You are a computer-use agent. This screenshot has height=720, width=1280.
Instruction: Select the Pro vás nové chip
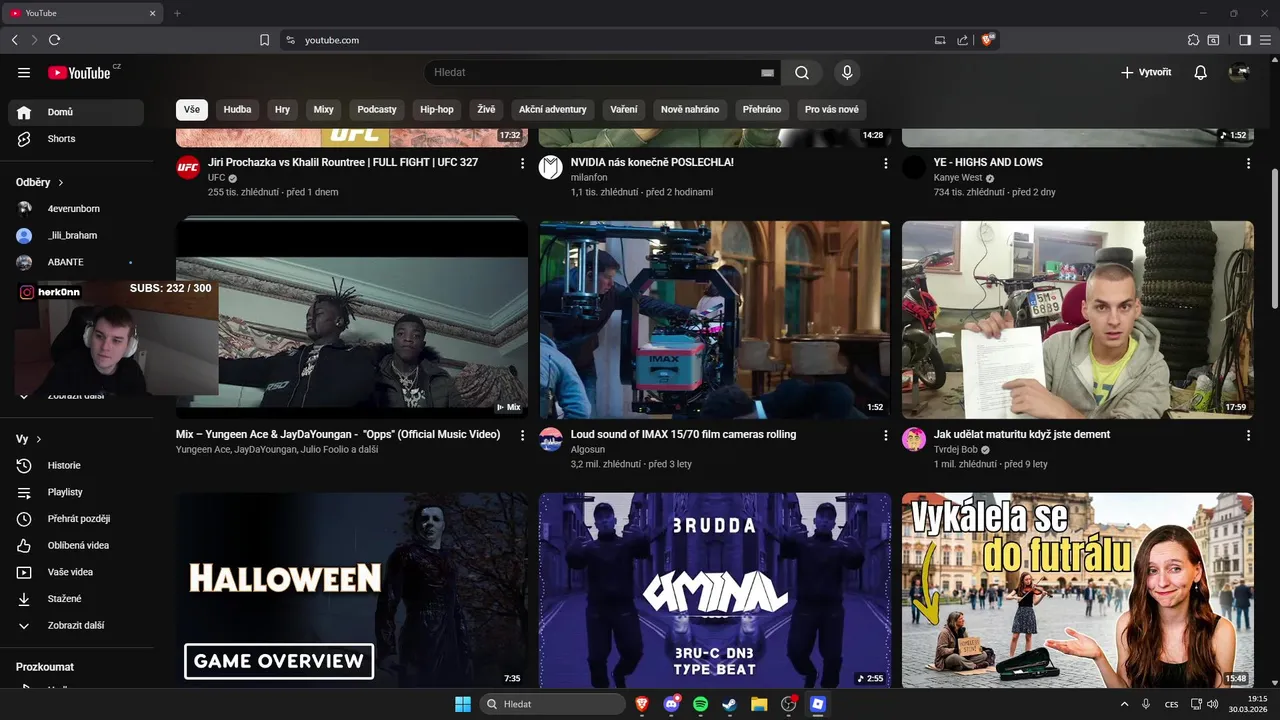tap(832, 109)
